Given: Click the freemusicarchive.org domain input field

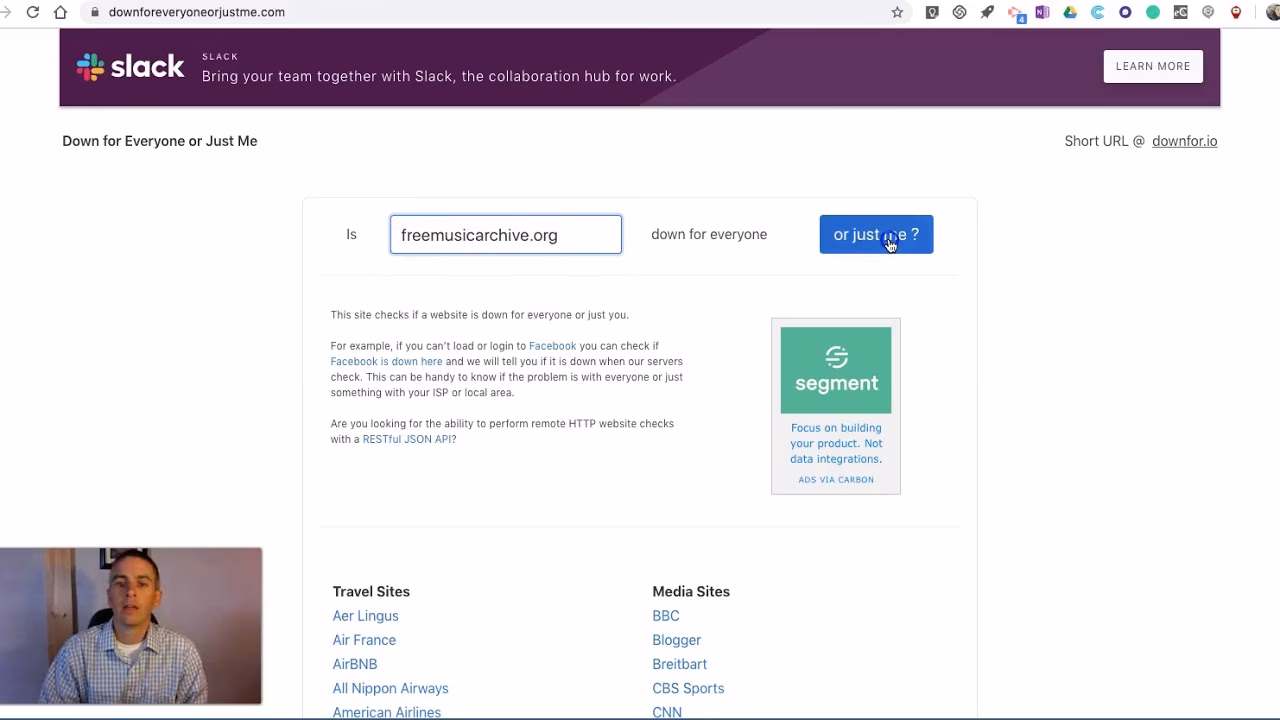Looking at the screenshot, I should click(506, 235).
